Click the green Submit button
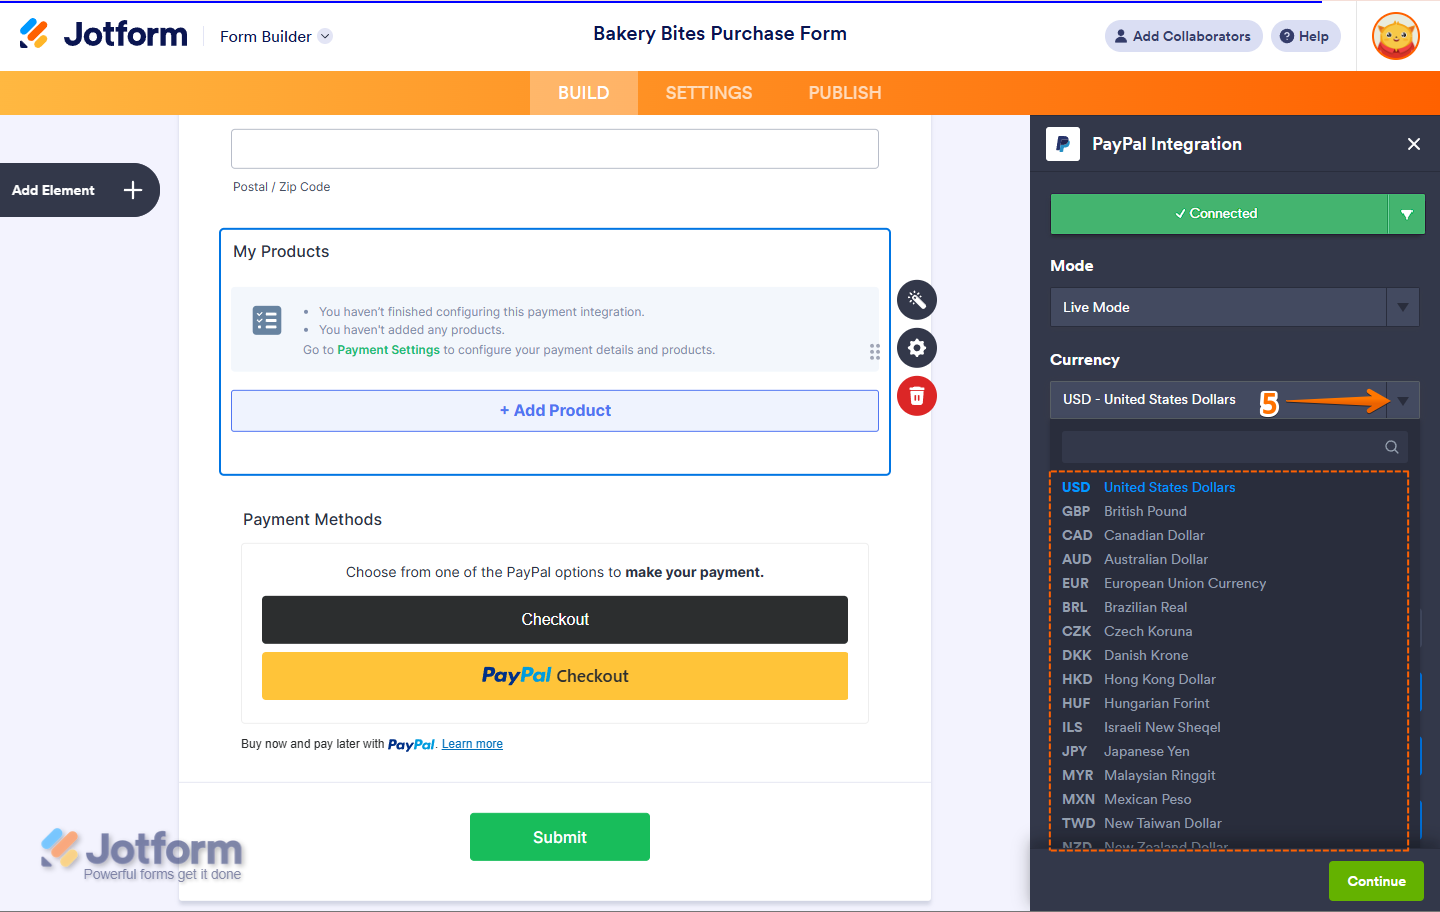 click(560, 837)
